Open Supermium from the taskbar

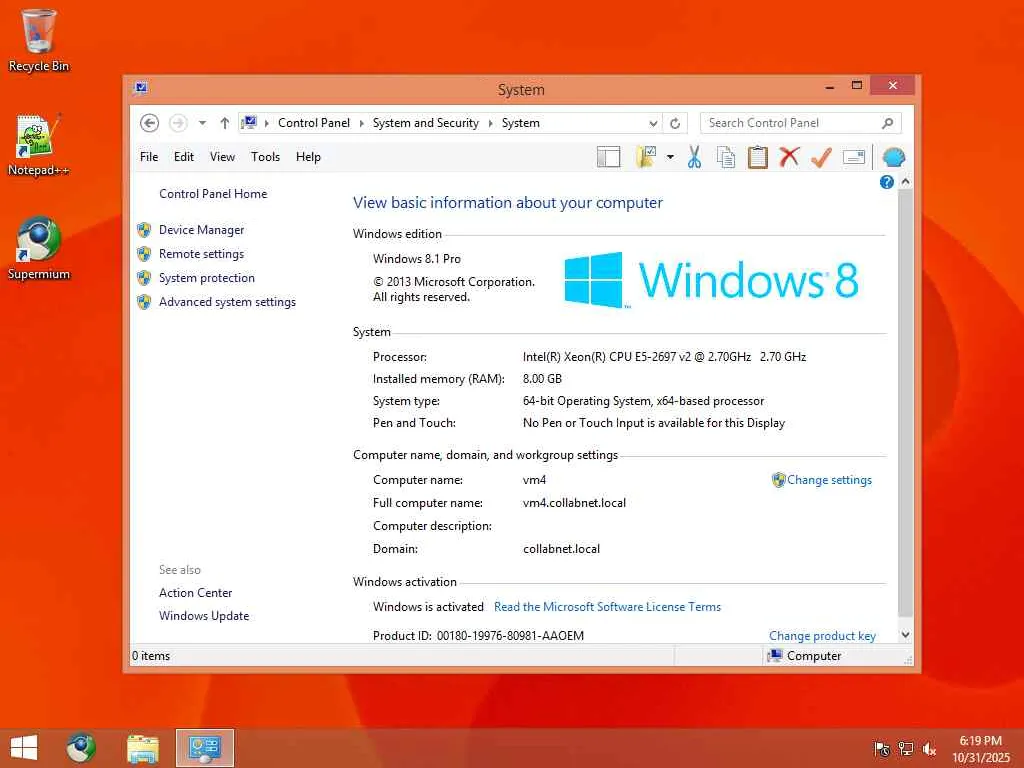pyautogui.click(x=81, y=748)
